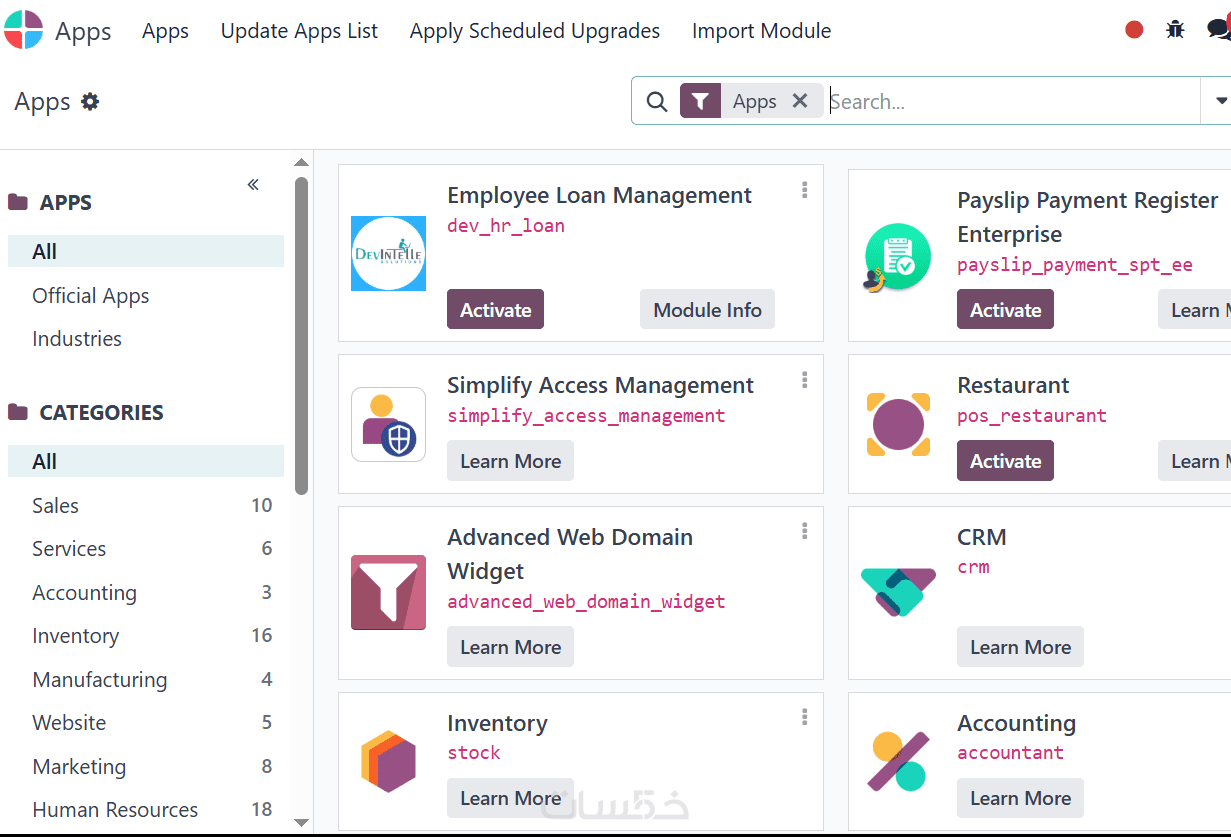The width and height of the screenshot is (1231, 837).
Task: Click the Inventory app hexagon icon
Action: click(x=388, y=761)
